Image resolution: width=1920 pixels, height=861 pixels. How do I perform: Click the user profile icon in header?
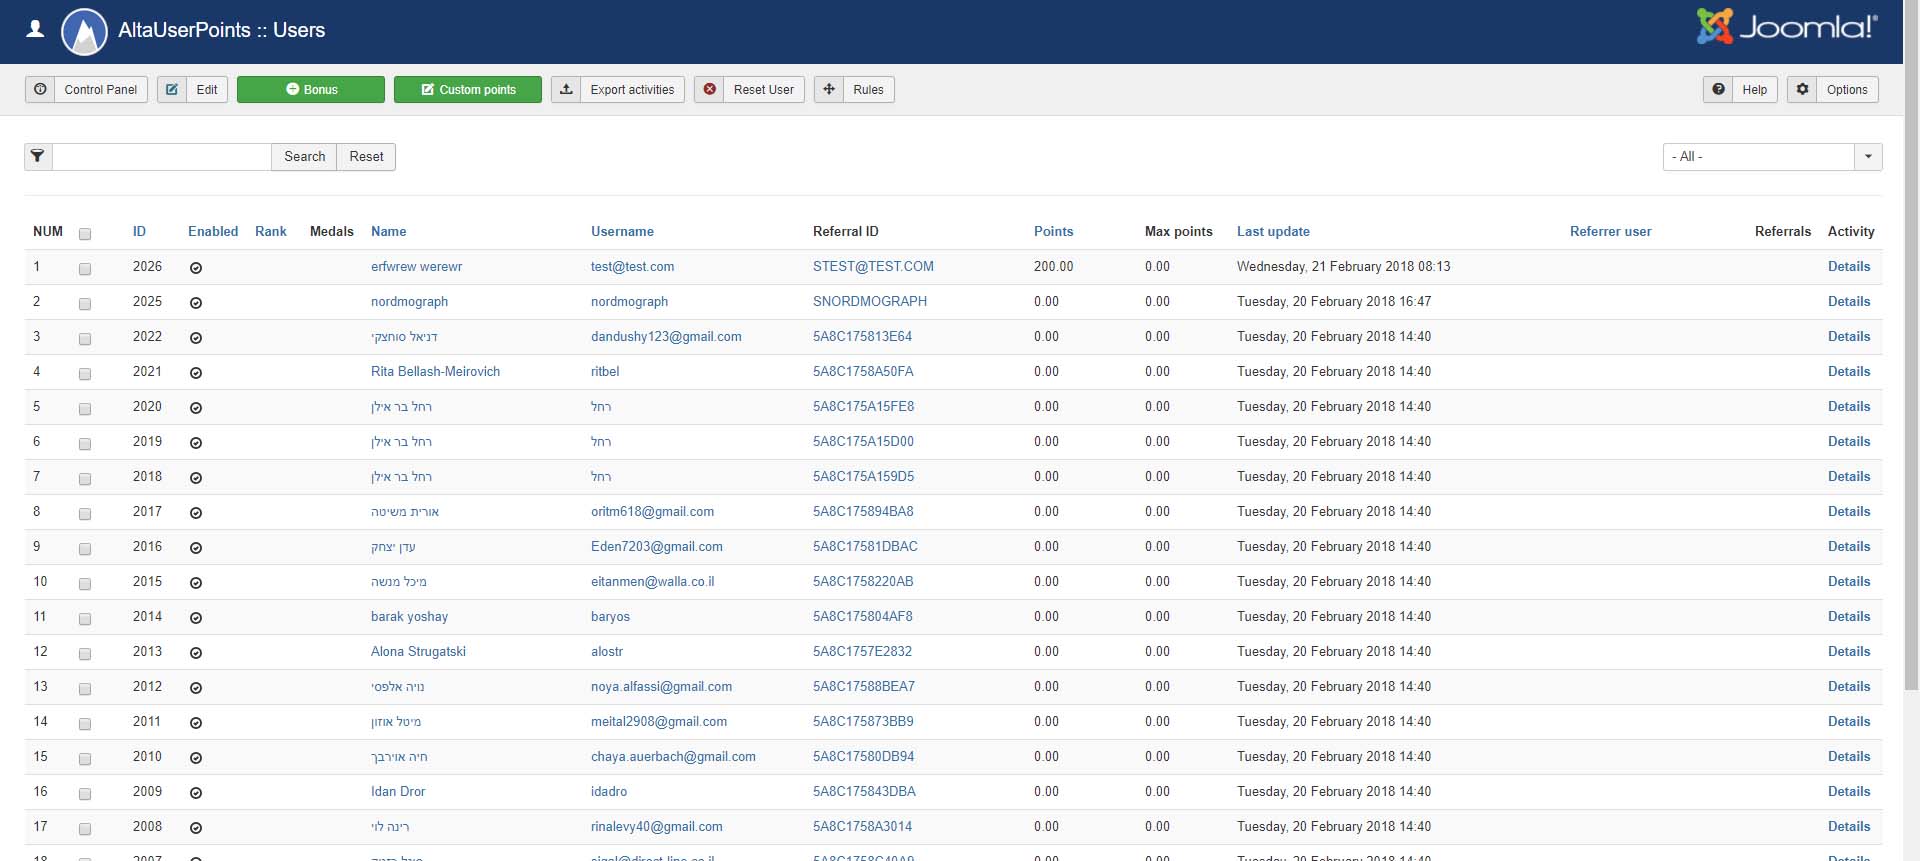[x=35, y=29]
